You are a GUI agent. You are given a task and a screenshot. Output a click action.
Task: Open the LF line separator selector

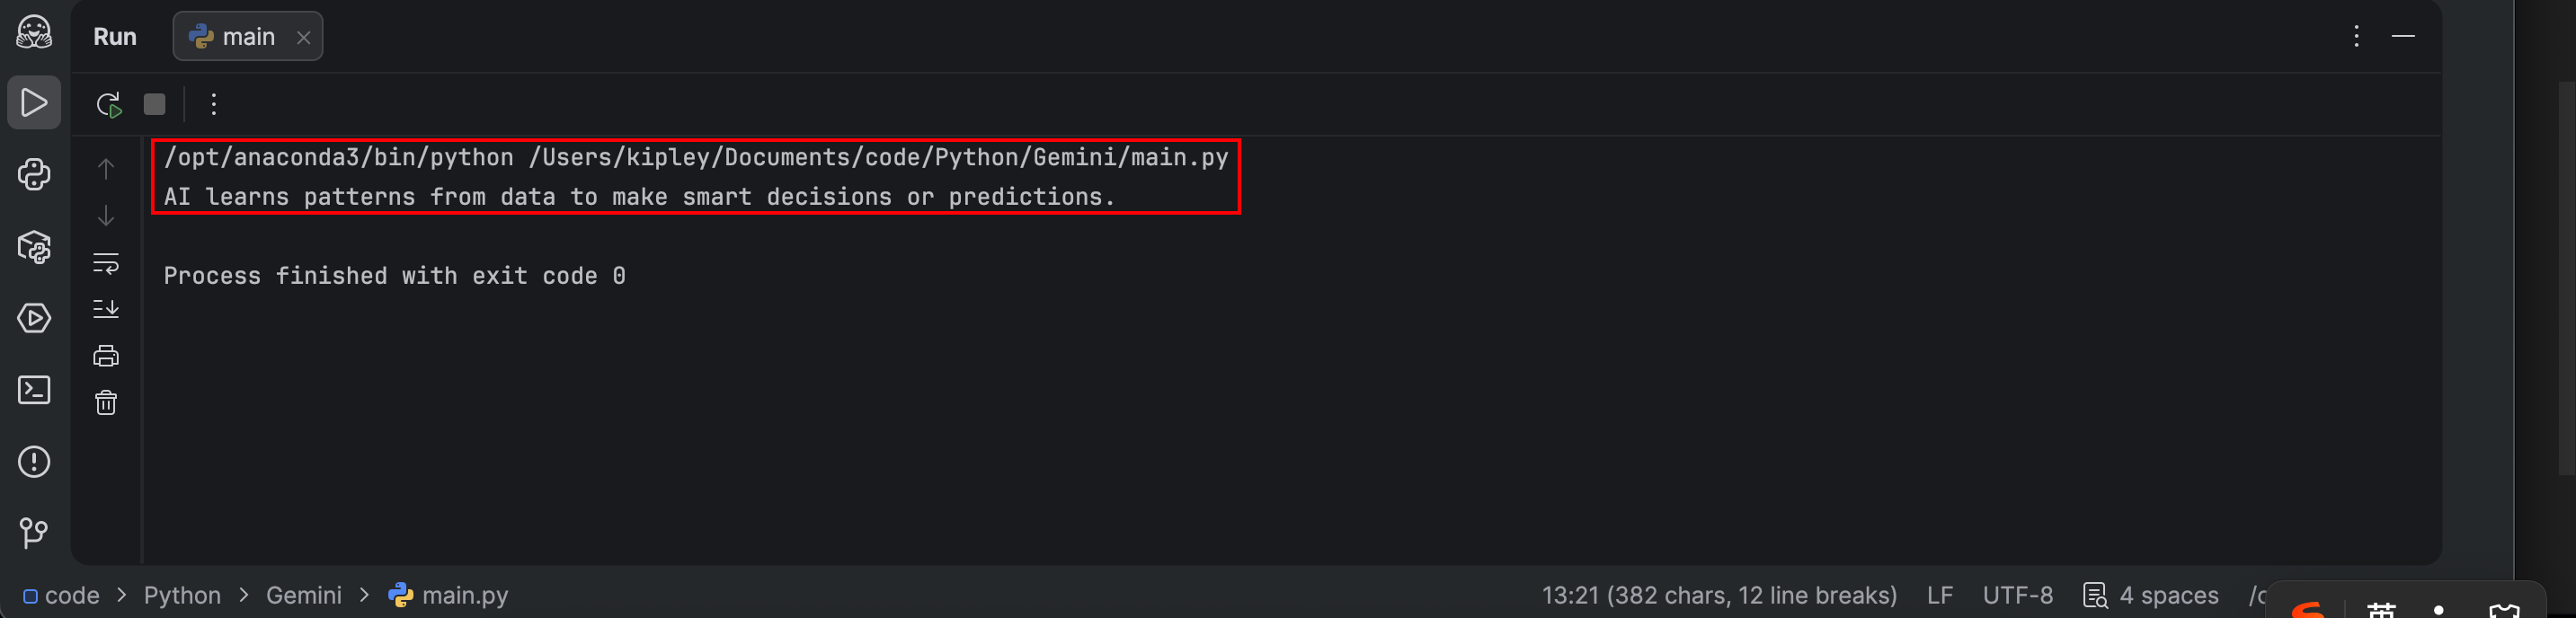coord(1939,596)
